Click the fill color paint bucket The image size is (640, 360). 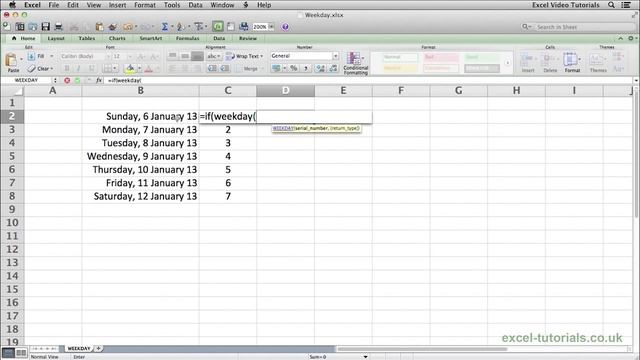pyautogui.click(x=130, y=68)
